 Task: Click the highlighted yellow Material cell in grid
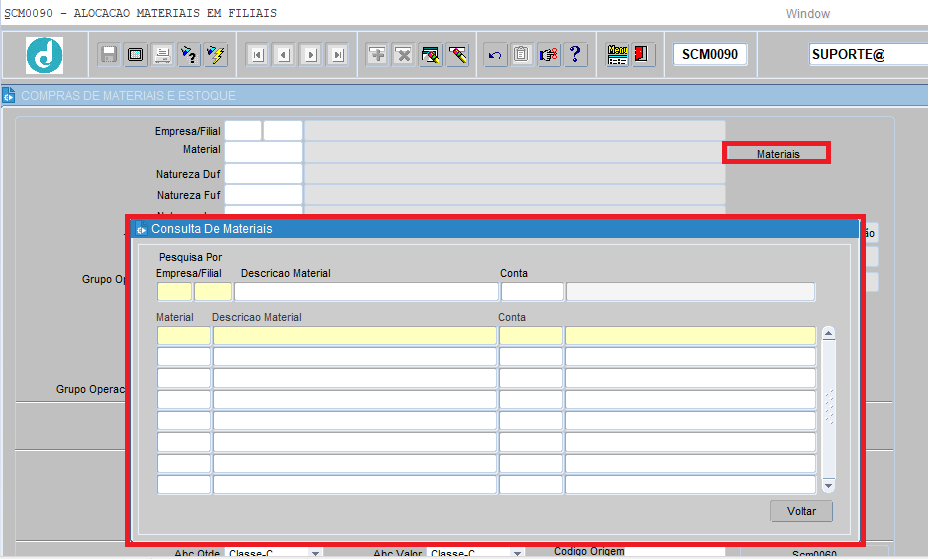[183, 335]
